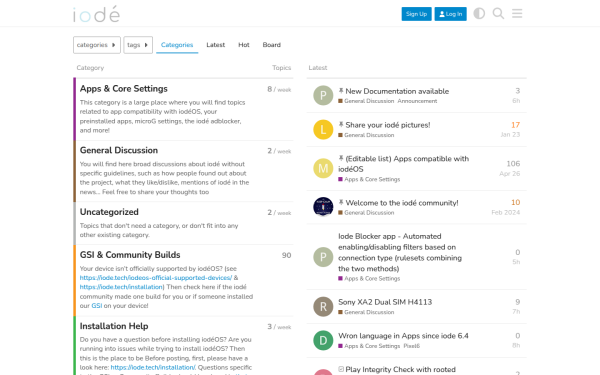This screenshot has width=600, height=375.
Task: Open Iode Blocker app automated filters topic
Action: pos(400,253)
